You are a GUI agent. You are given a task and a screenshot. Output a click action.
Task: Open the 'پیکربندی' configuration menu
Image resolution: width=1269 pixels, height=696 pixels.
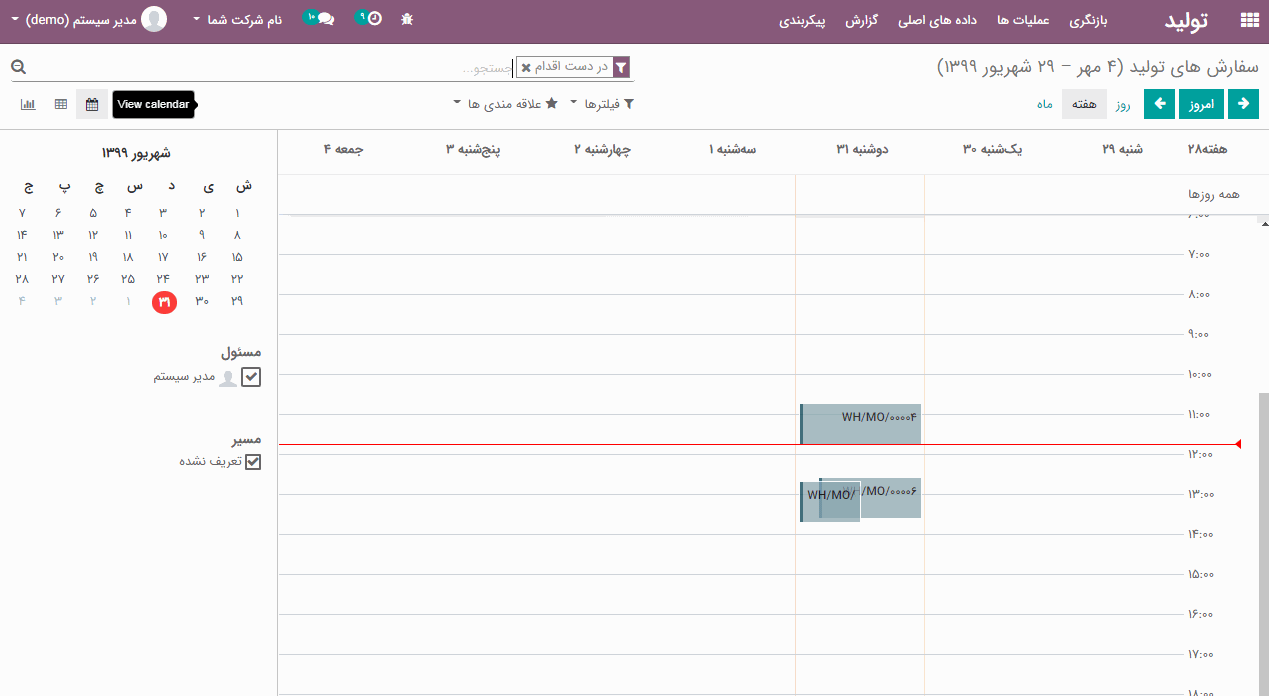(x=802, y=20)
